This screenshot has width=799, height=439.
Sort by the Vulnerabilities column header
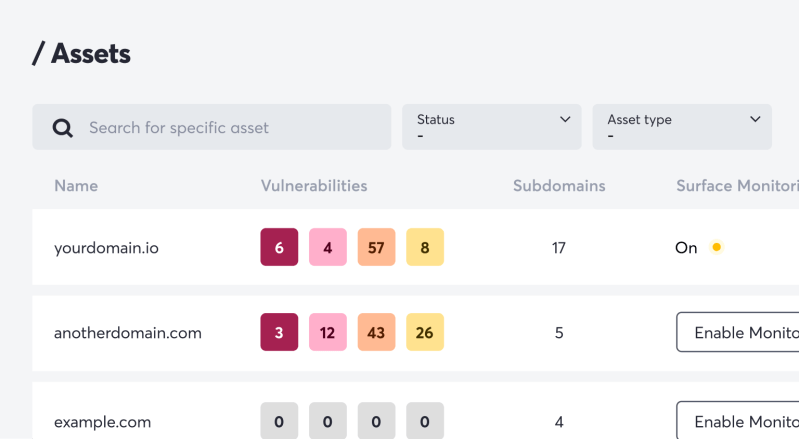[x=314, y=186]
